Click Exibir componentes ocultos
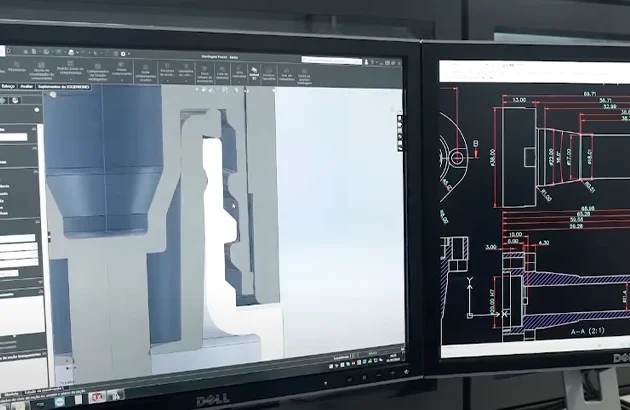This screenshot has width=630, height=410. pos(145,73)
